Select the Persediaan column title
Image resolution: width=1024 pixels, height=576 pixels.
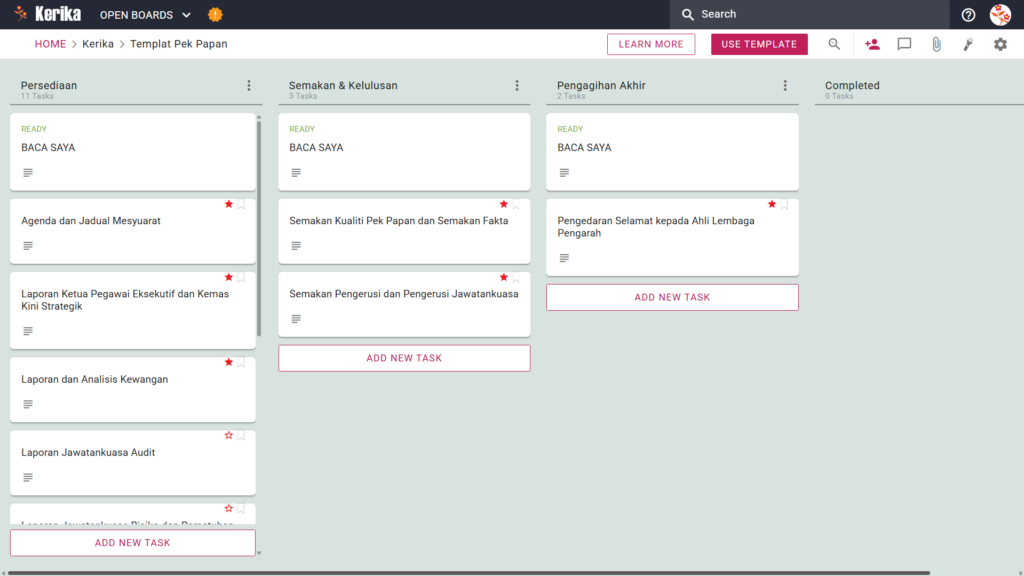[x=49, y=86]
